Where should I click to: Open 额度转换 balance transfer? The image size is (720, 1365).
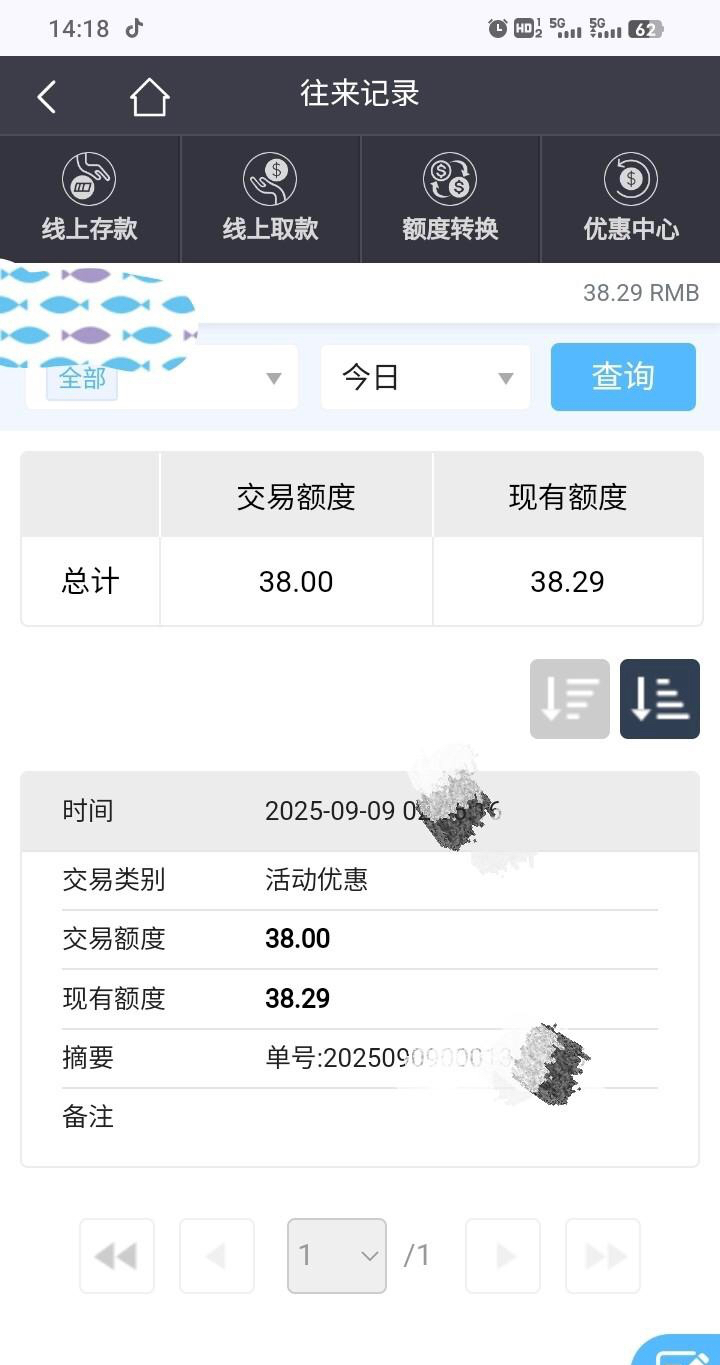click(450, 199)
